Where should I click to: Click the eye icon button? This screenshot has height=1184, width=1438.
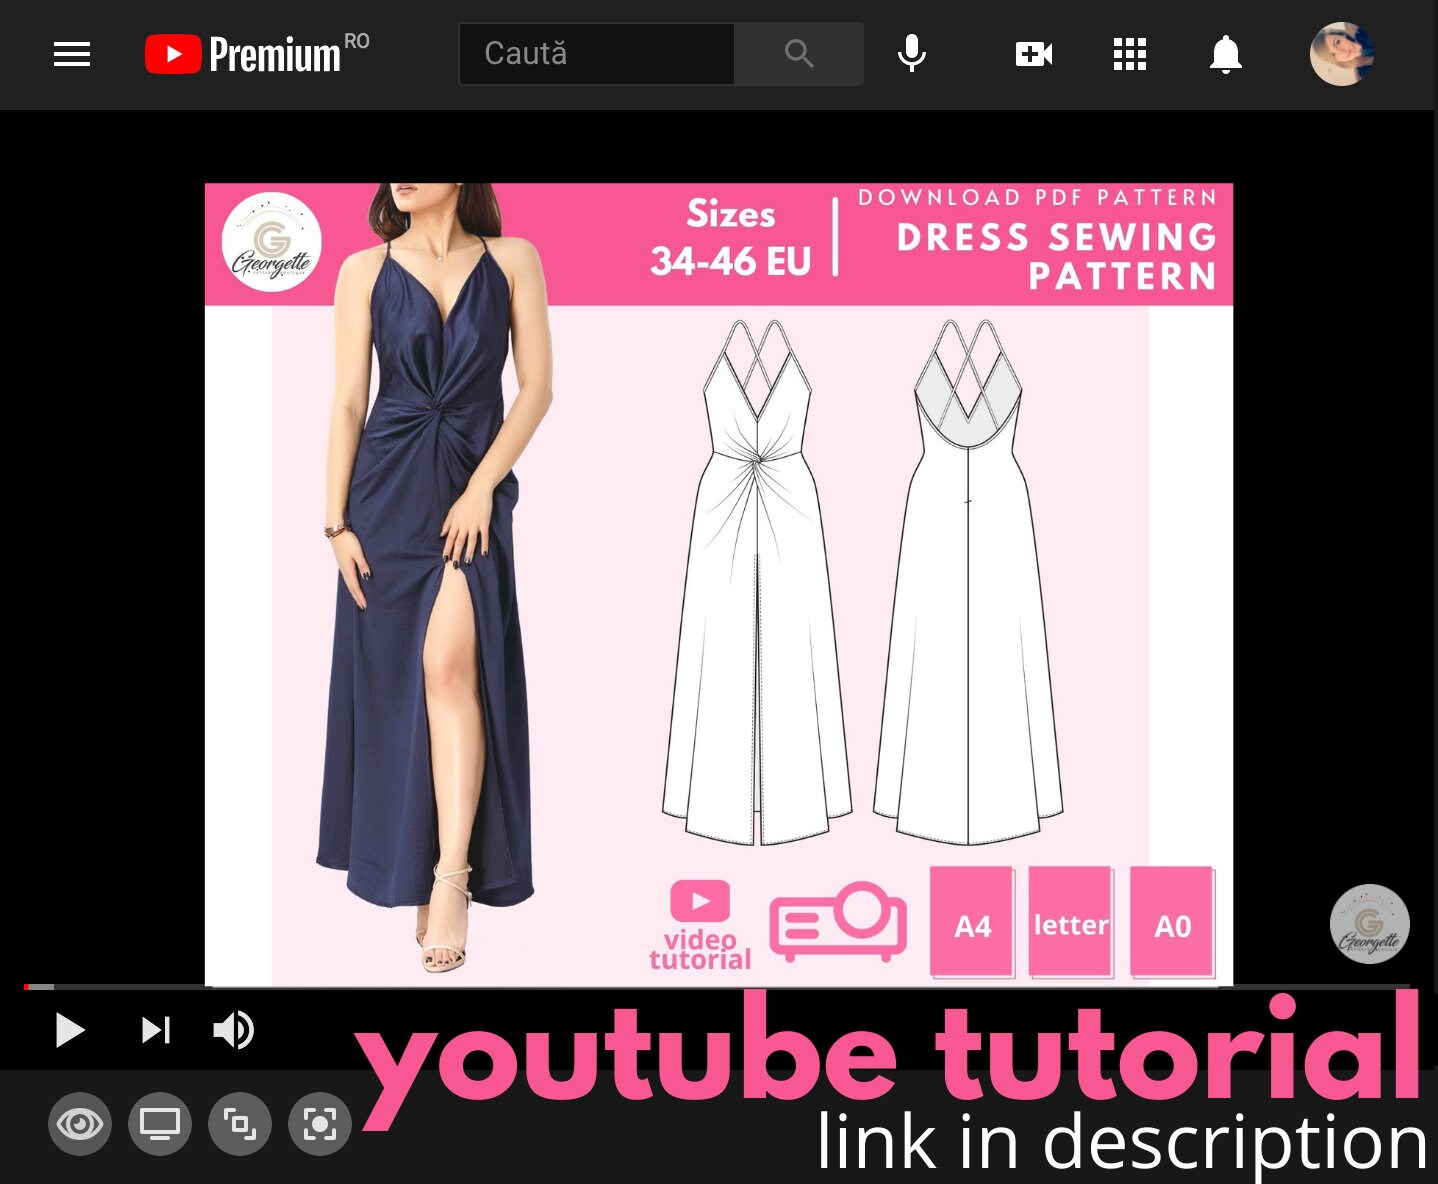[x=80, y=1125]
